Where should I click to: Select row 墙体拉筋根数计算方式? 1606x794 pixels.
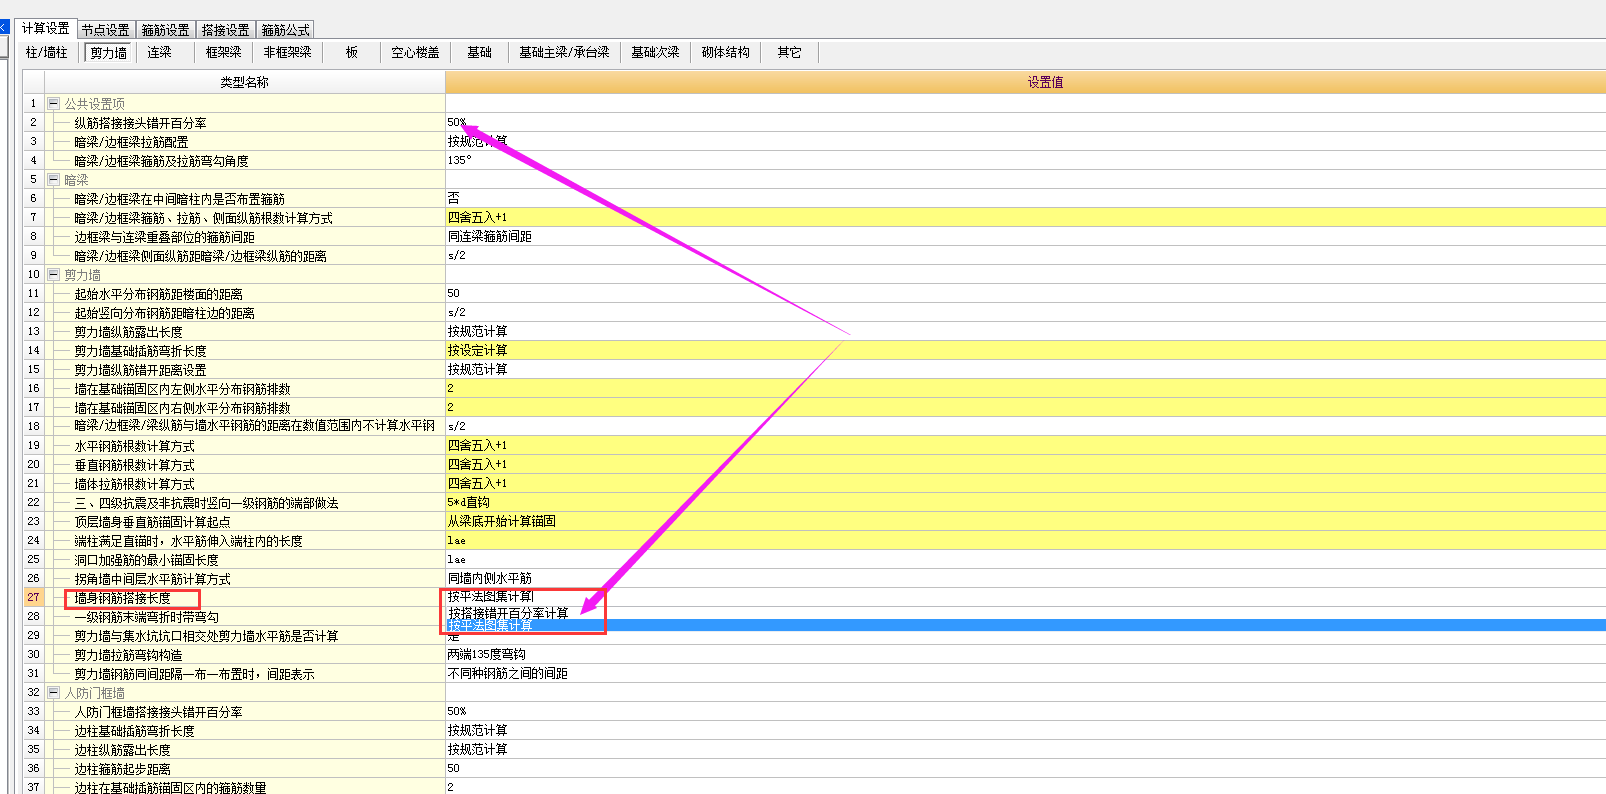(x=244, y=484)
